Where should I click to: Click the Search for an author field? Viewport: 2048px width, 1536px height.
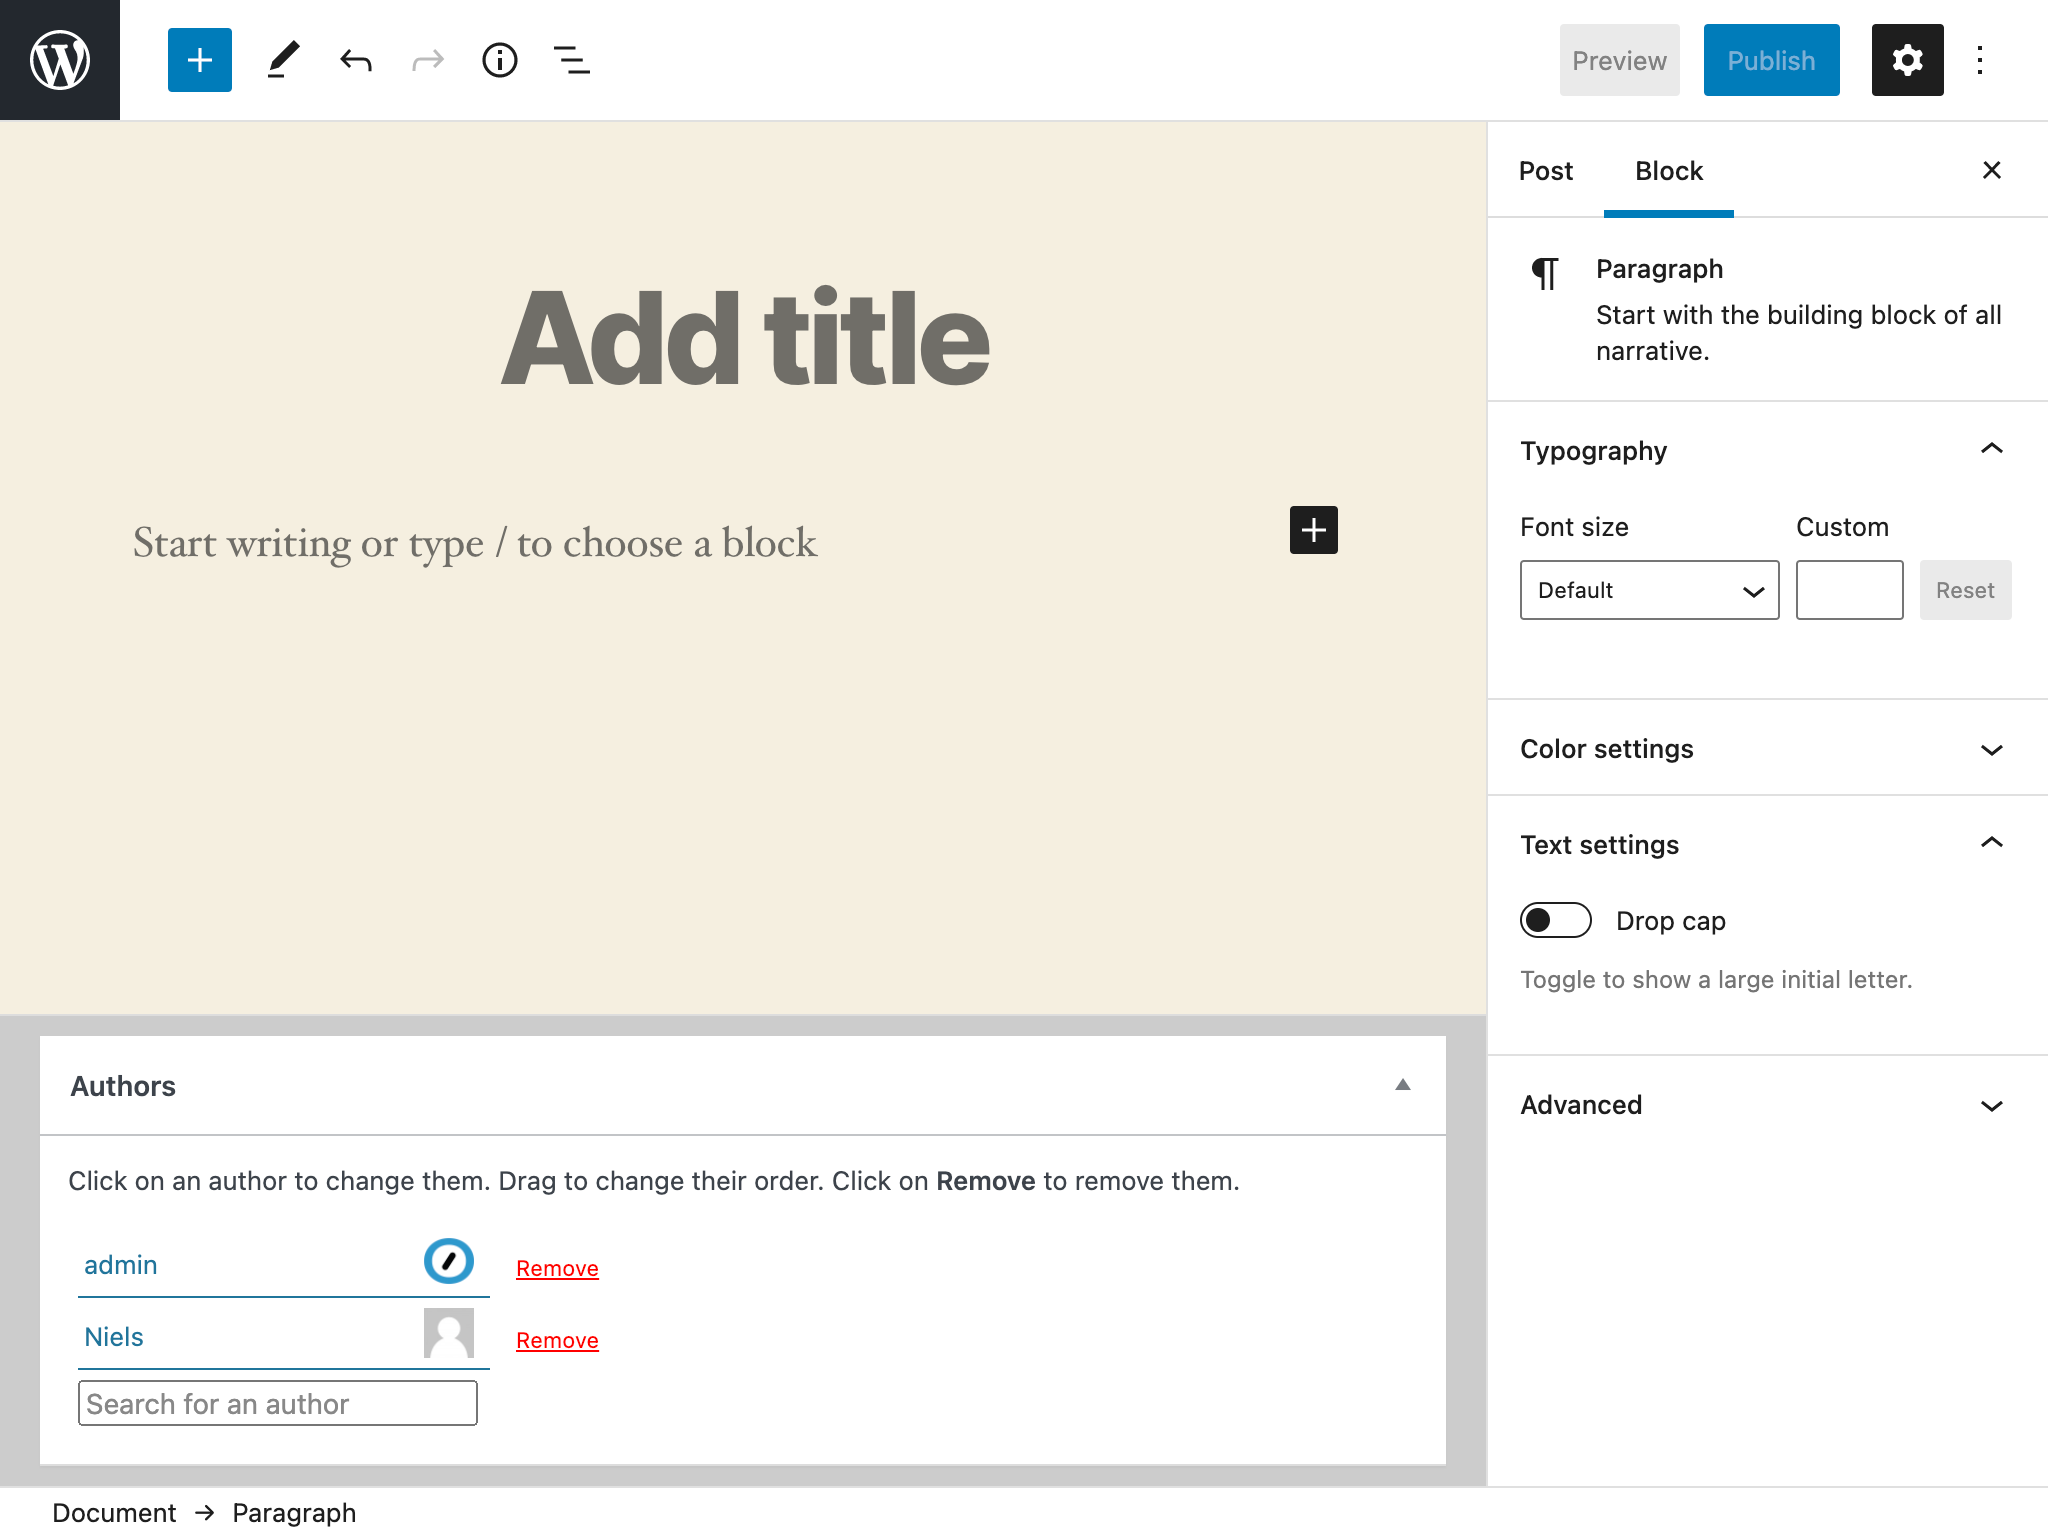(278, 1403)
